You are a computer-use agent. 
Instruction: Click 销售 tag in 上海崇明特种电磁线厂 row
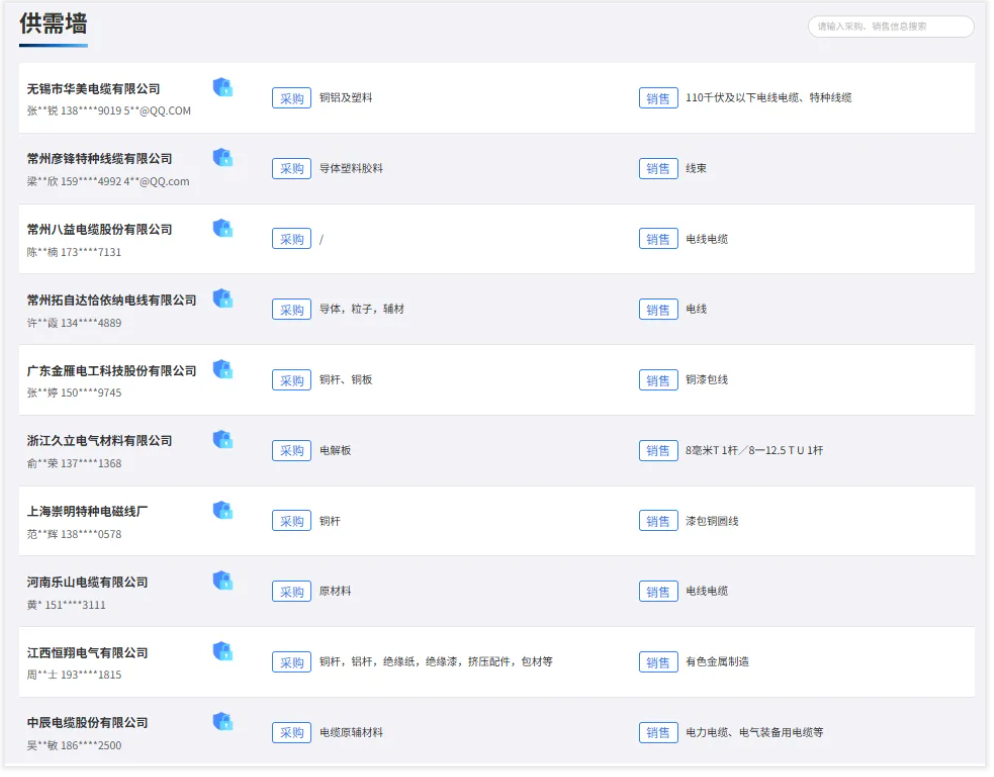click(659, 522)
